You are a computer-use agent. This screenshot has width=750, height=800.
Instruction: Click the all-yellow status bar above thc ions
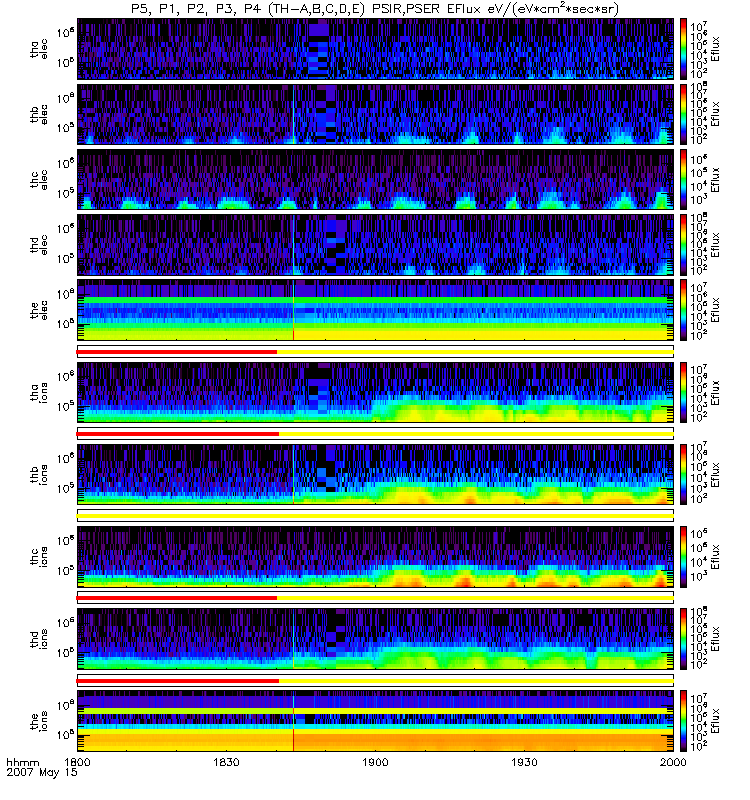click(375, 516)
